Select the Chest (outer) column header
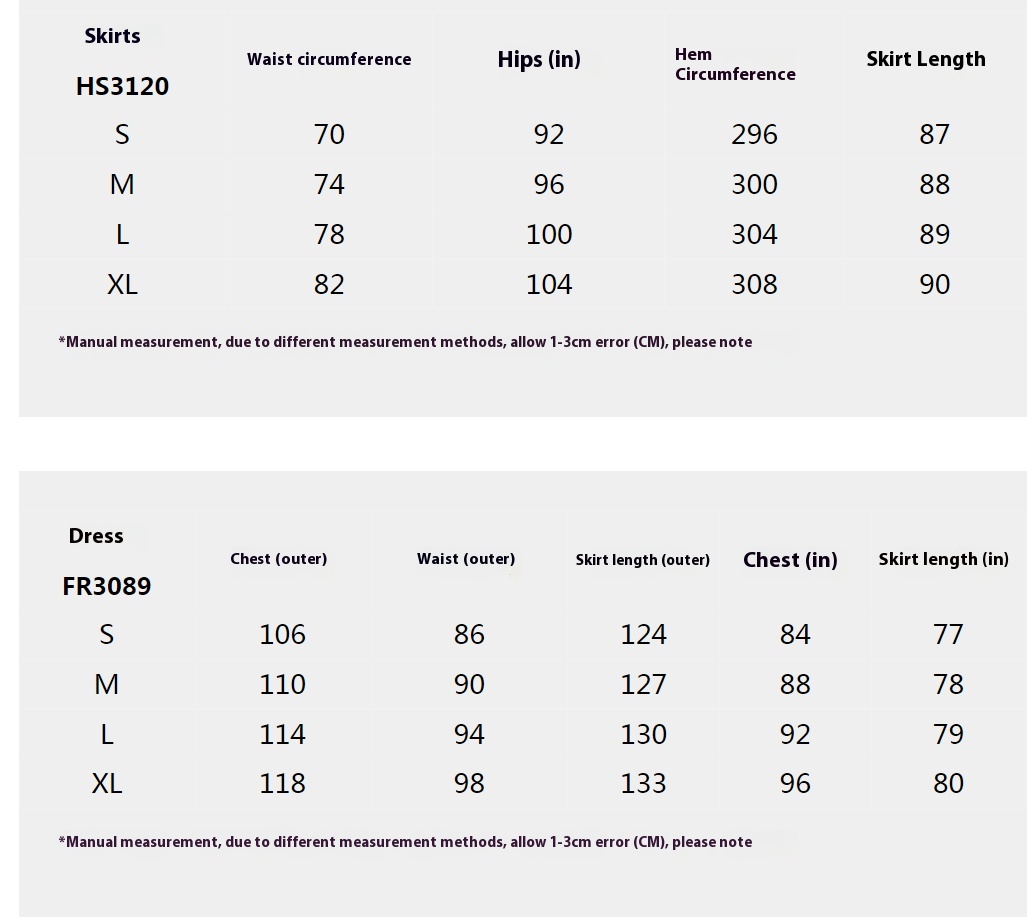The width and height of the screenshot is (1027, 923). pyautogui.click(x=278, y=559)
